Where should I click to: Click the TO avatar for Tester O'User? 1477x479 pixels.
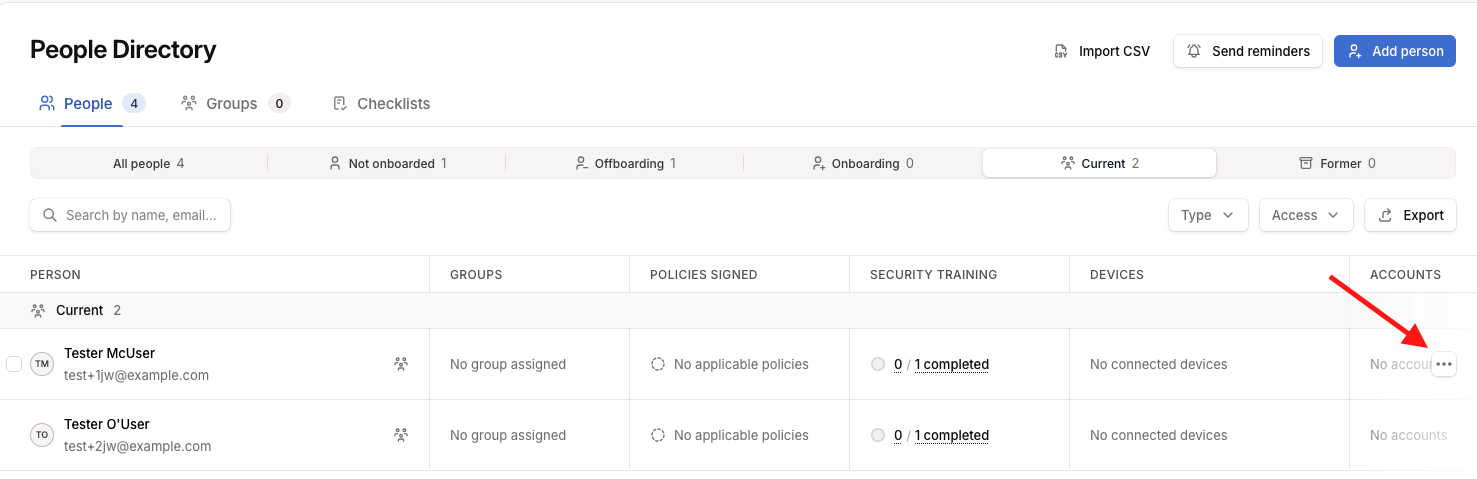42,435
